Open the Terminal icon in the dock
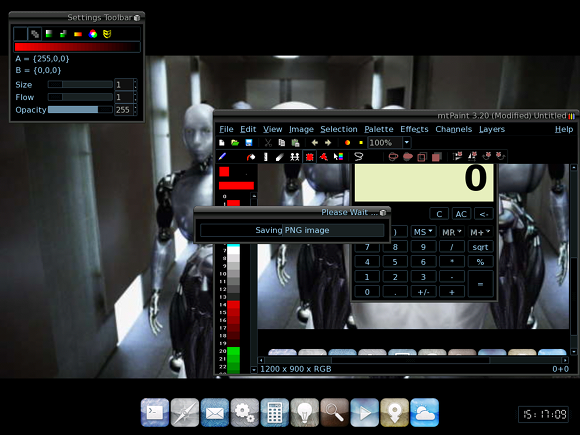Screen dimensions: 580x435 155,412
